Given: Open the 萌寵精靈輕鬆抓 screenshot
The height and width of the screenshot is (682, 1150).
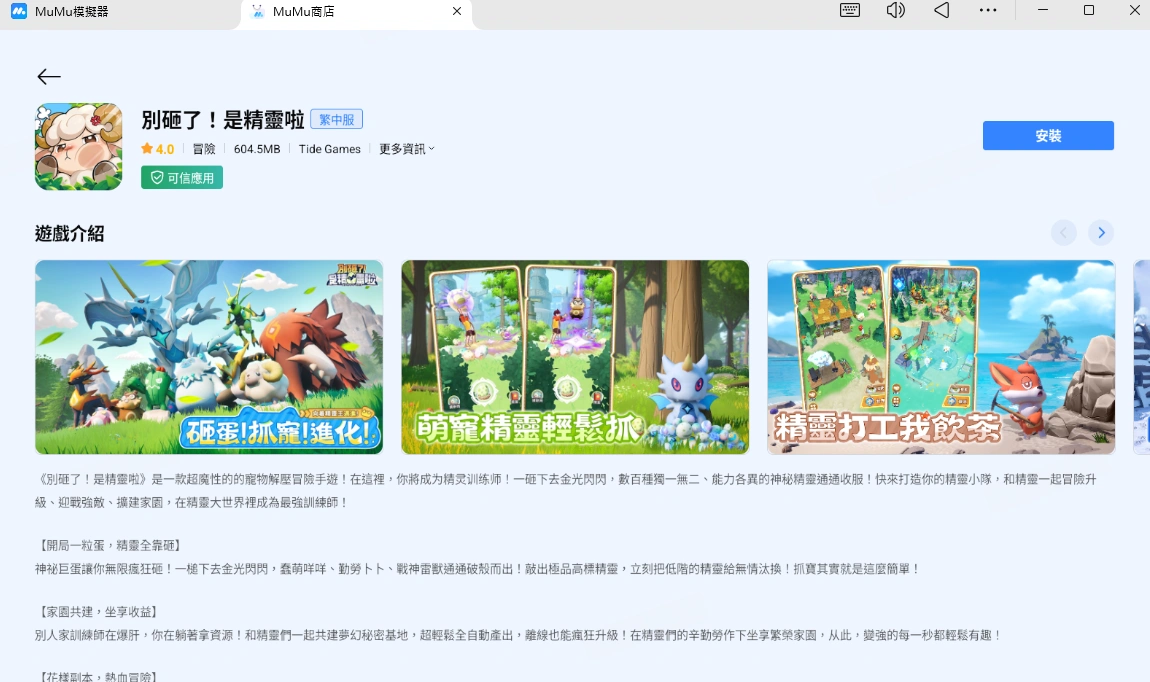Looking at the screenshot, I should (575, 357).
